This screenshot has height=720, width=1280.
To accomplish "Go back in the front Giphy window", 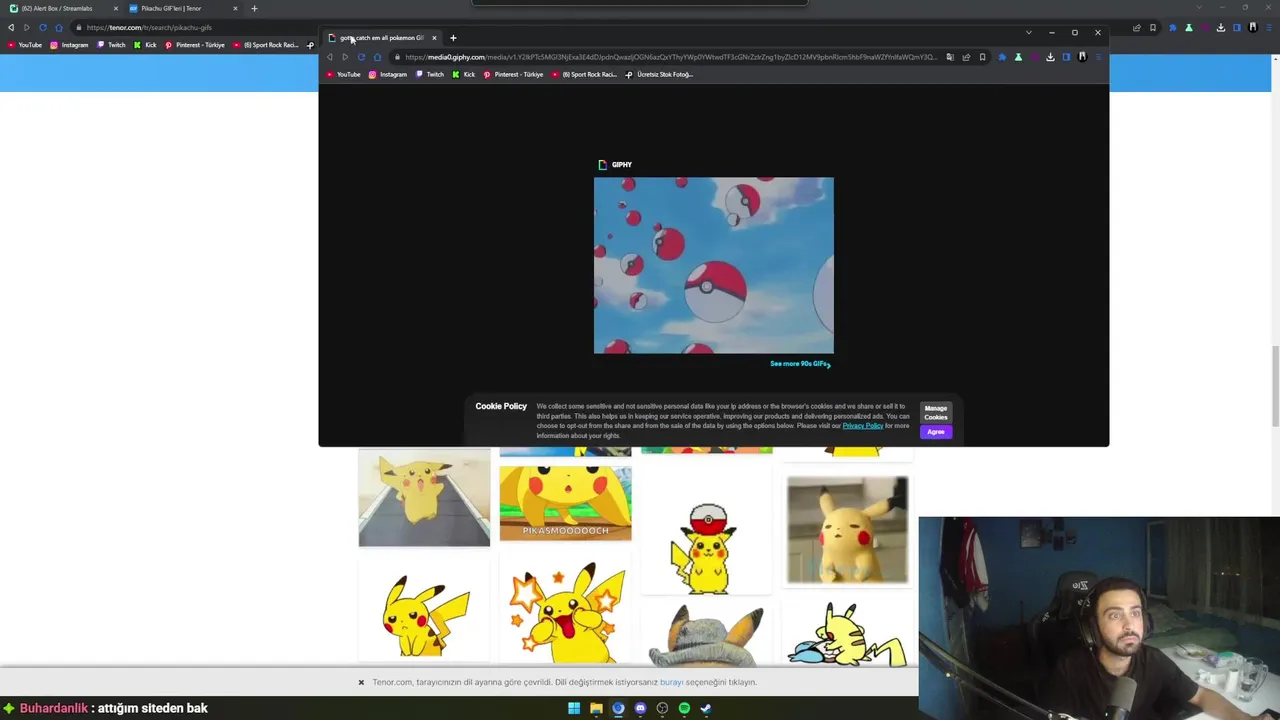I will tap(330, 57).
